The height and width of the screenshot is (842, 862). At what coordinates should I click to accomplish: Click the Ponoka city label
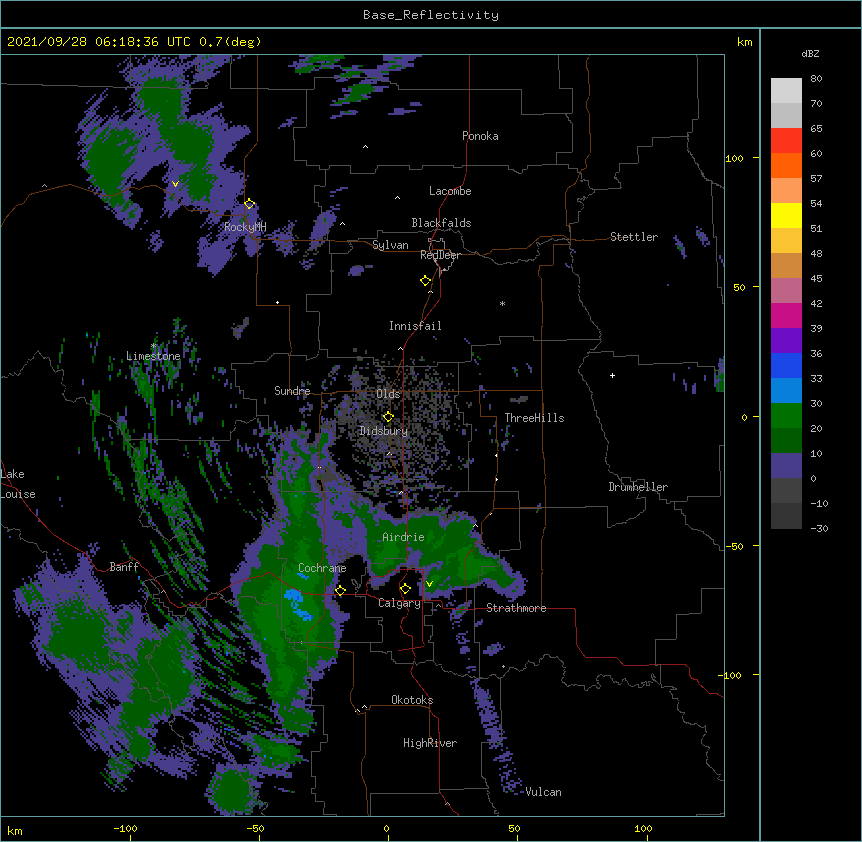coord(480,136)
